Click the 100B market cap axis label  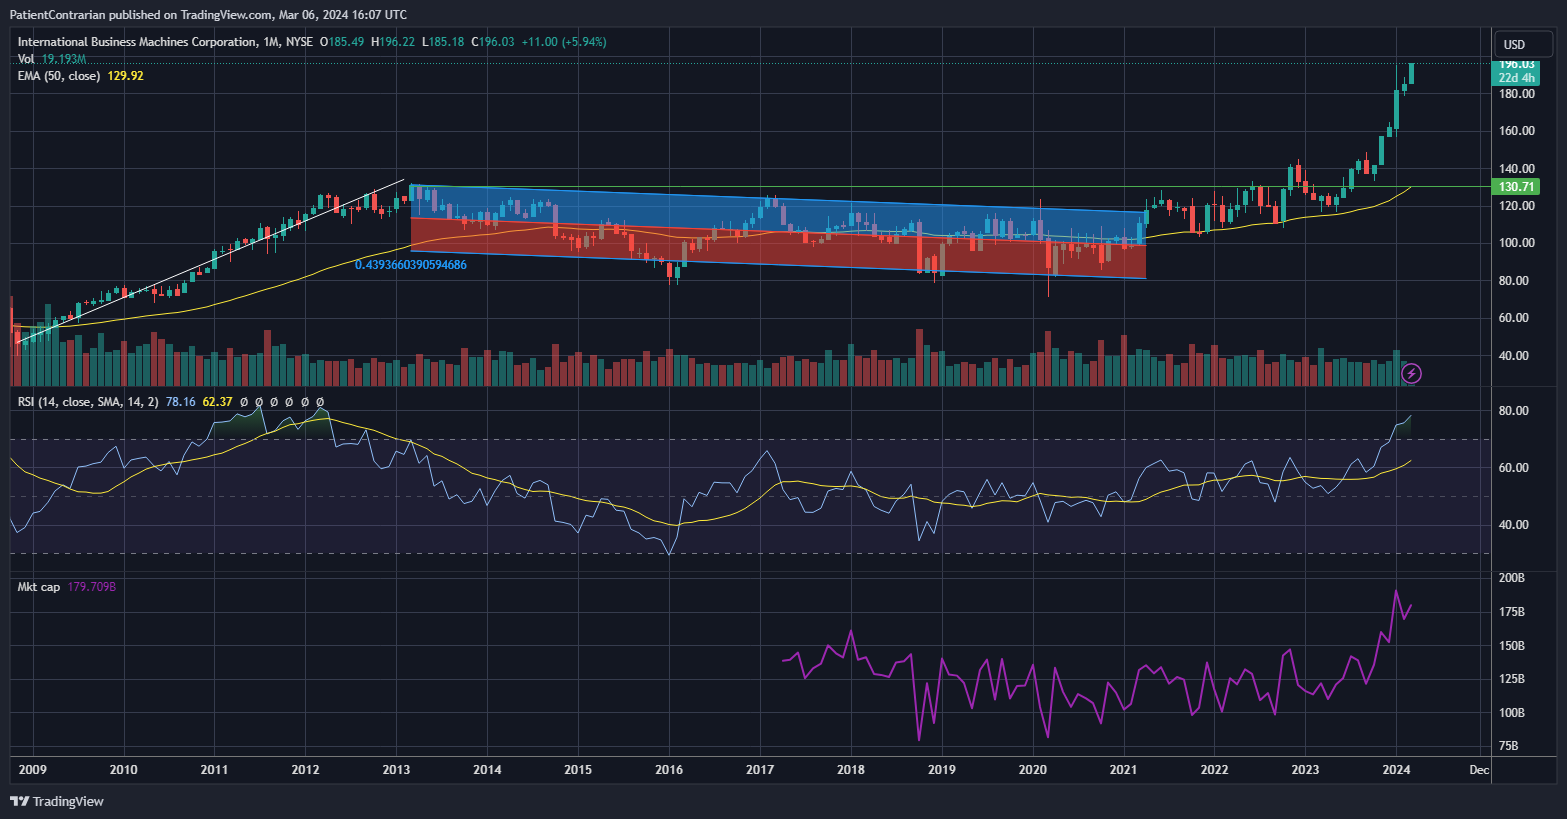point(1511,713)
